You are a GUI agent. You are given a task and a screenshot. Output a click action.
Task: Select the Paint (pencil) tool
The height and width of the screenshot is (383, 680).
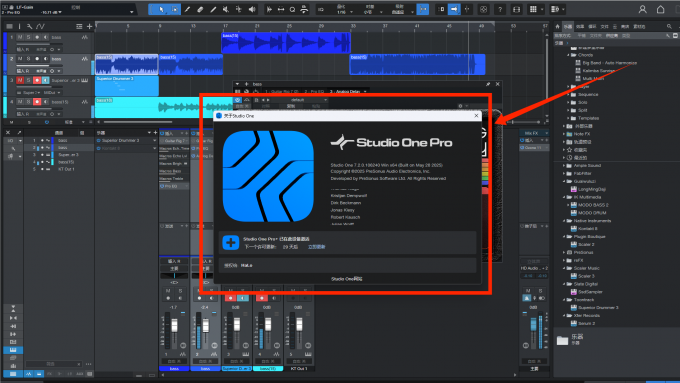coord(213,9)
